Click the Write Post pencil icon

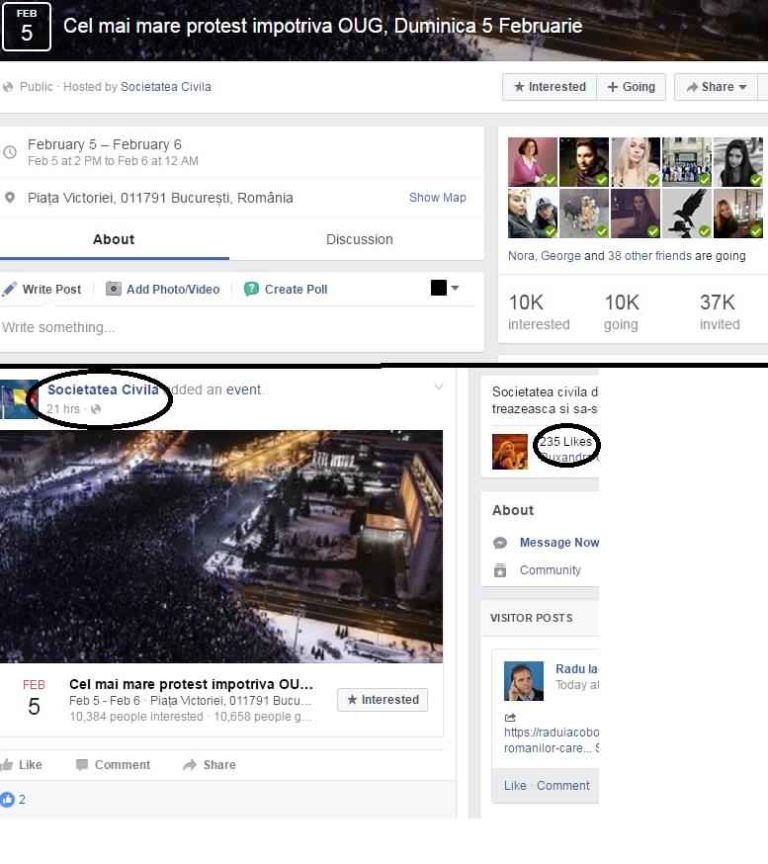pos(9,289)
